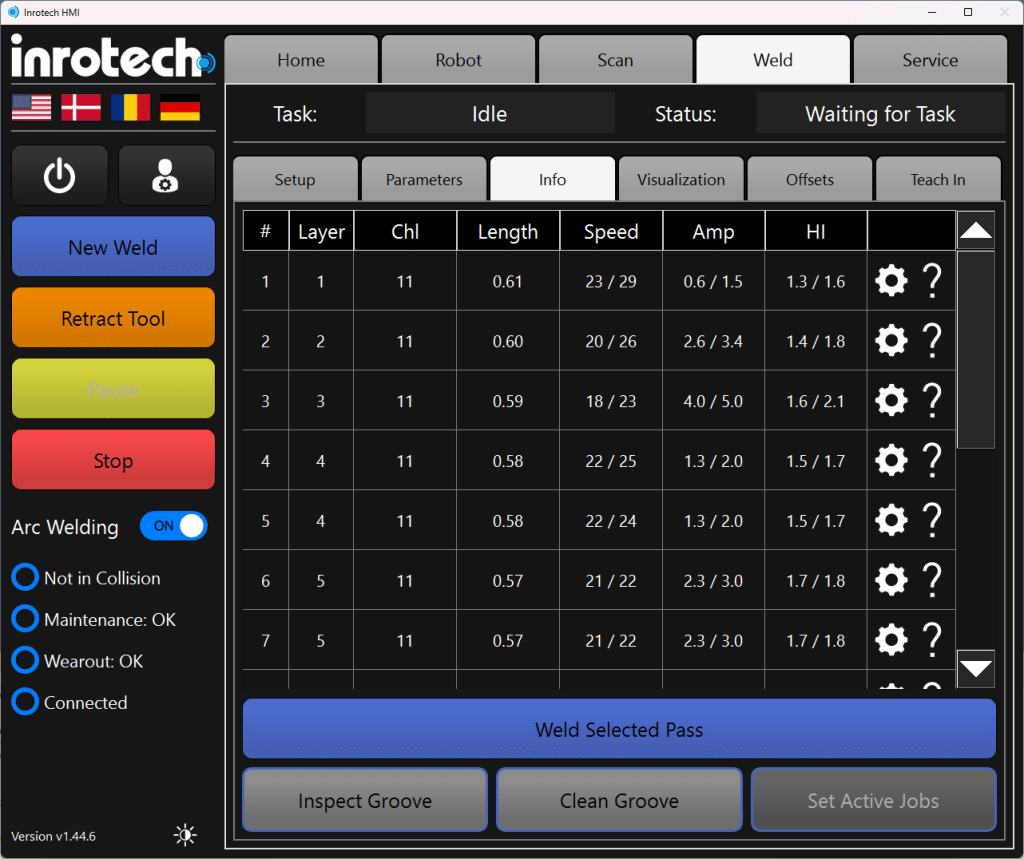Open the Parameters sub-tab
Viewport: 1024px width, 859px height.
tap(424, 180)
